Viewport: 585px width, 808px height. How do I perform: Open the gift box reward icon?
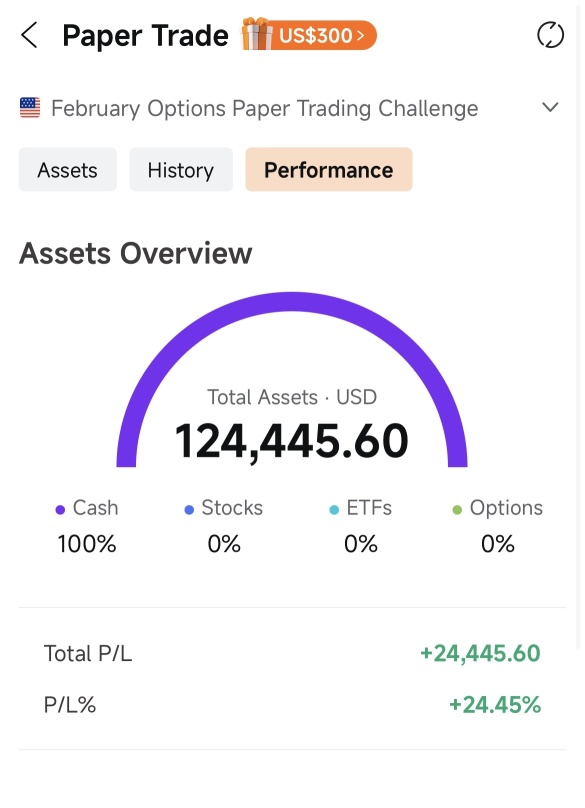(x=256, y=34)
